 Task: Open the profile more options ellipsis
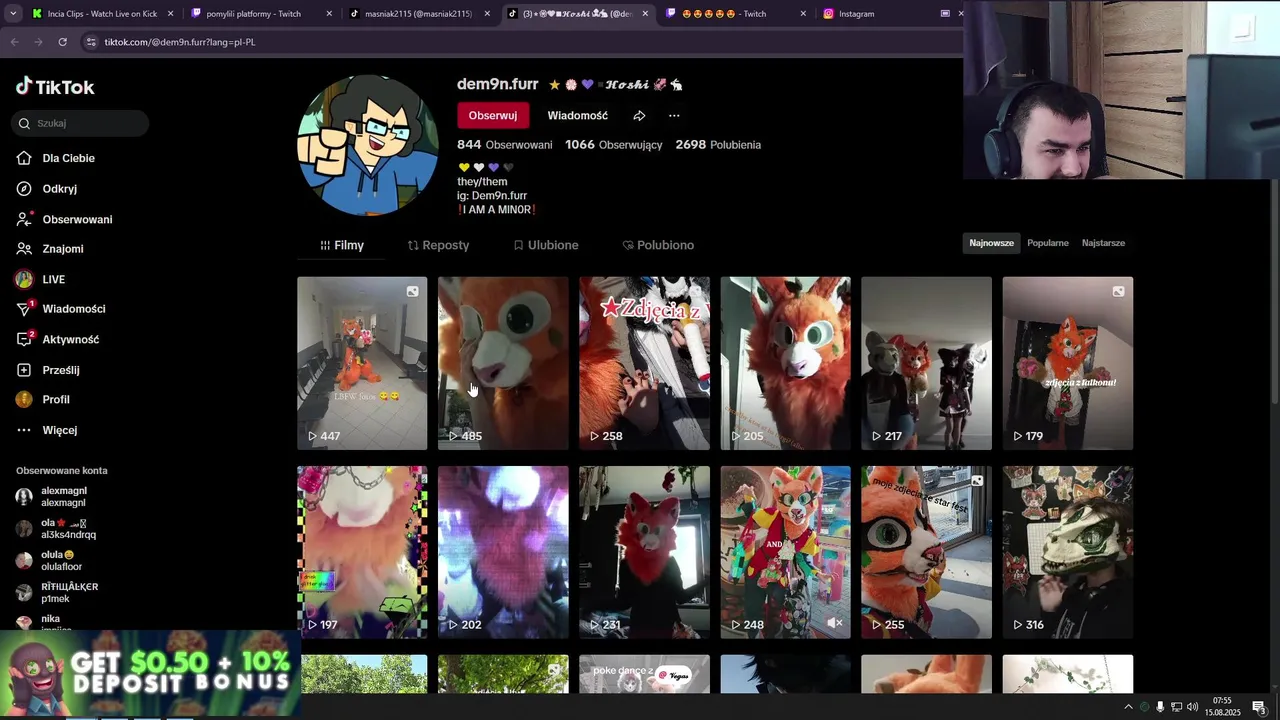674,115
